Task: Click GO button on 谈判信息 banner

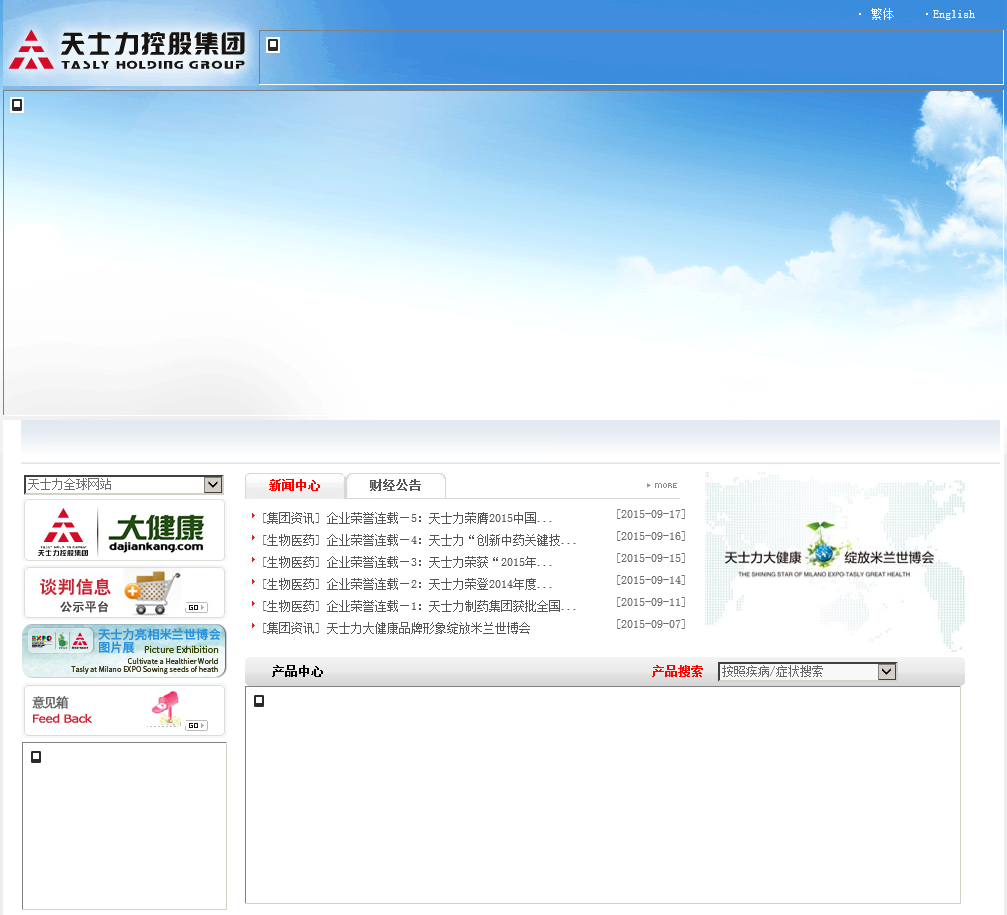Action: [x=196, y=607]
